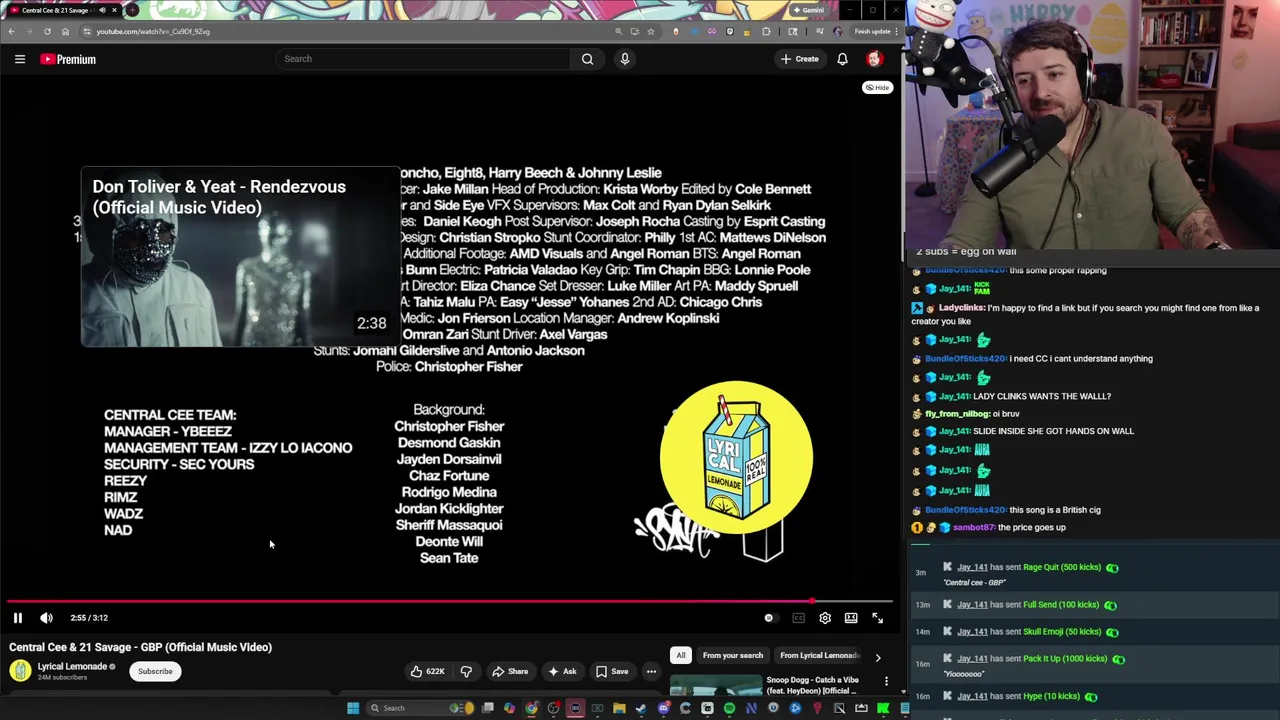Go to the browser home page
The height and width of the screenshot is (720, 1280).
pyautogui.click(x=65, y=31)
